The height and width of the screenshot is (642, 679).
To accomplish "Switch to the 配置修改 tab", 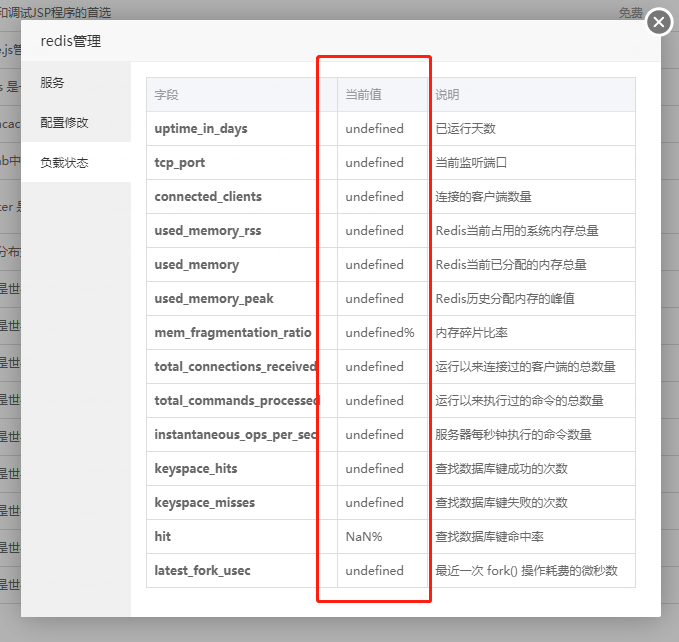I will pyautogui.click(x=76, y=122).
